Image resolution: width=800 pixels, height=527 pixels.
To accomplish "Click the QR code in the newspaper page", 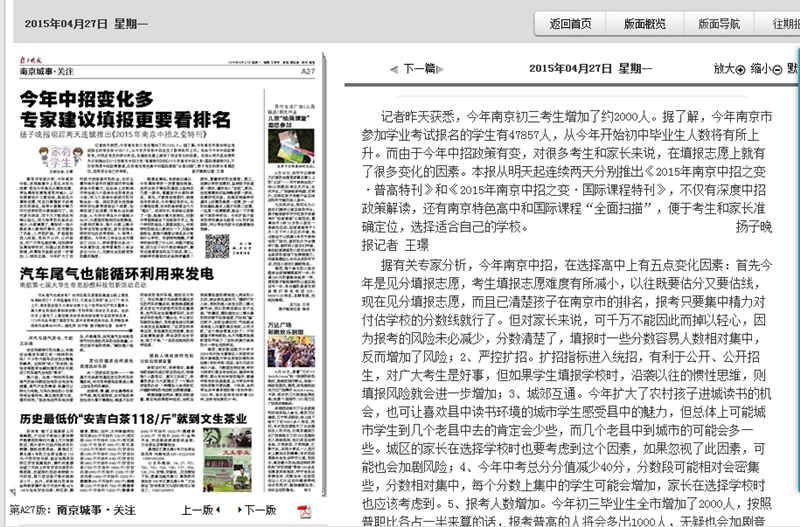I will [x=217, y=247].
